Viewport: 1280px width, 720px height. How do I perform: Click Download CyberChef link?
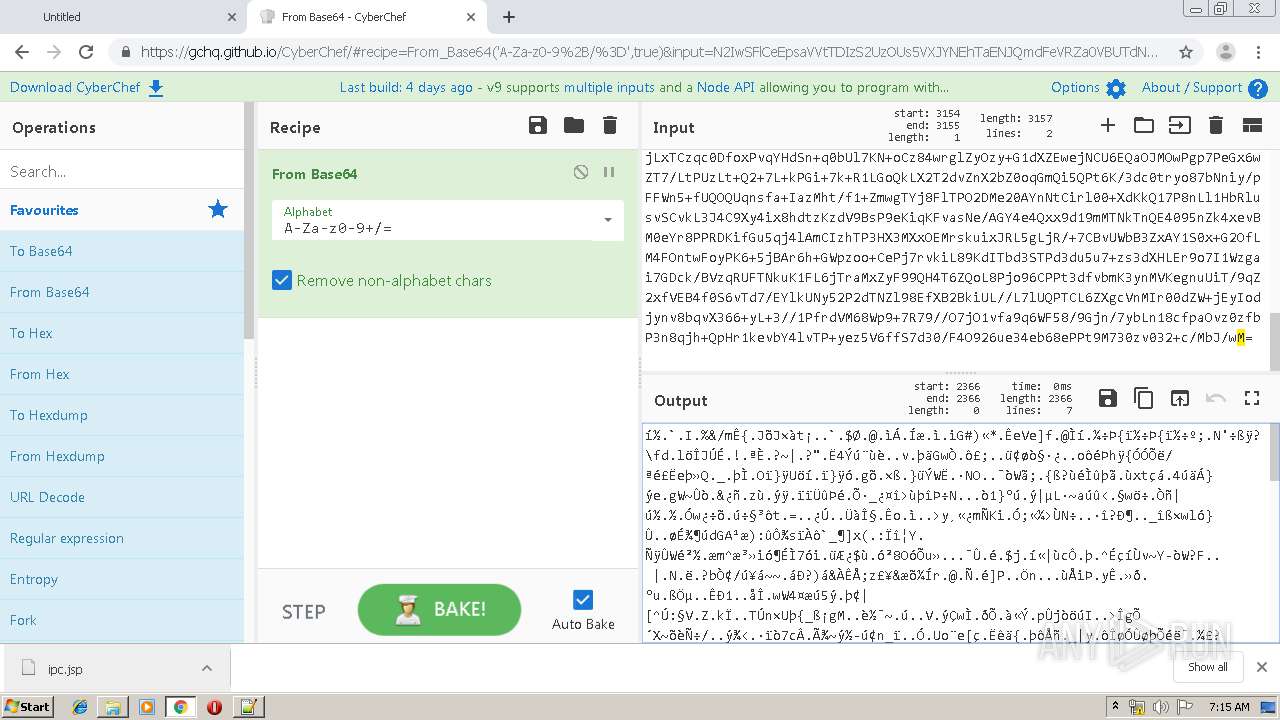[x=75, y=88]
